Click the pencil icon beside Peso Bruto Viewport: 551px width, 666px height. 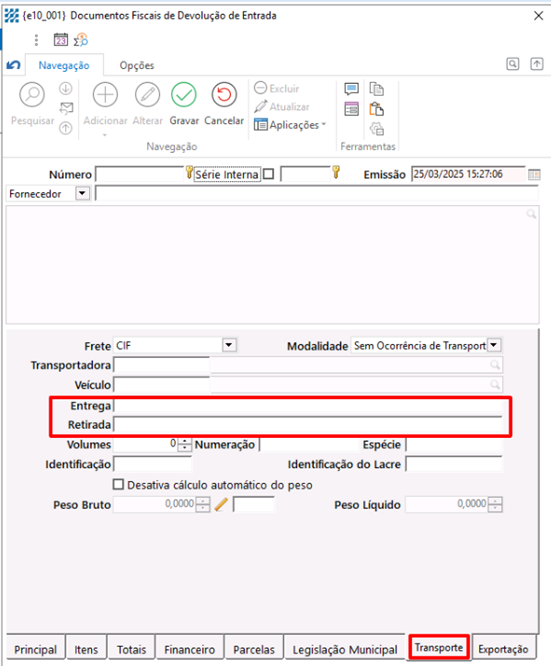[221, 505]
